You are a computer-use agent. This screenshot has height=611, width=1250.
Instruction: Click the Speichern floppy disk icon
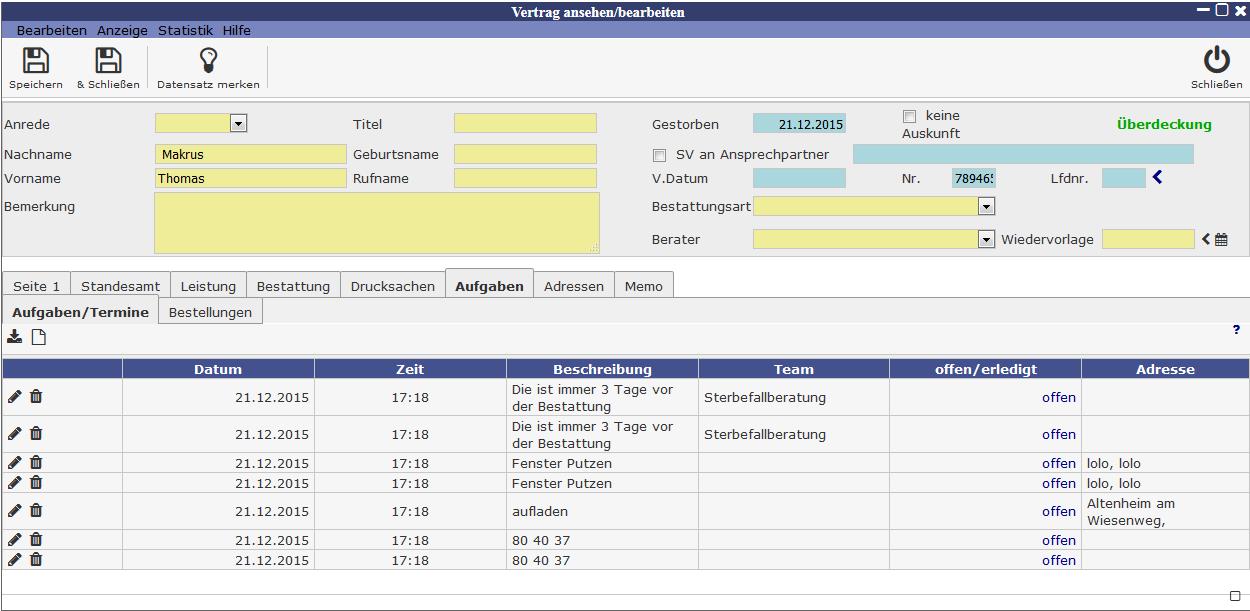tap(36, 61)
